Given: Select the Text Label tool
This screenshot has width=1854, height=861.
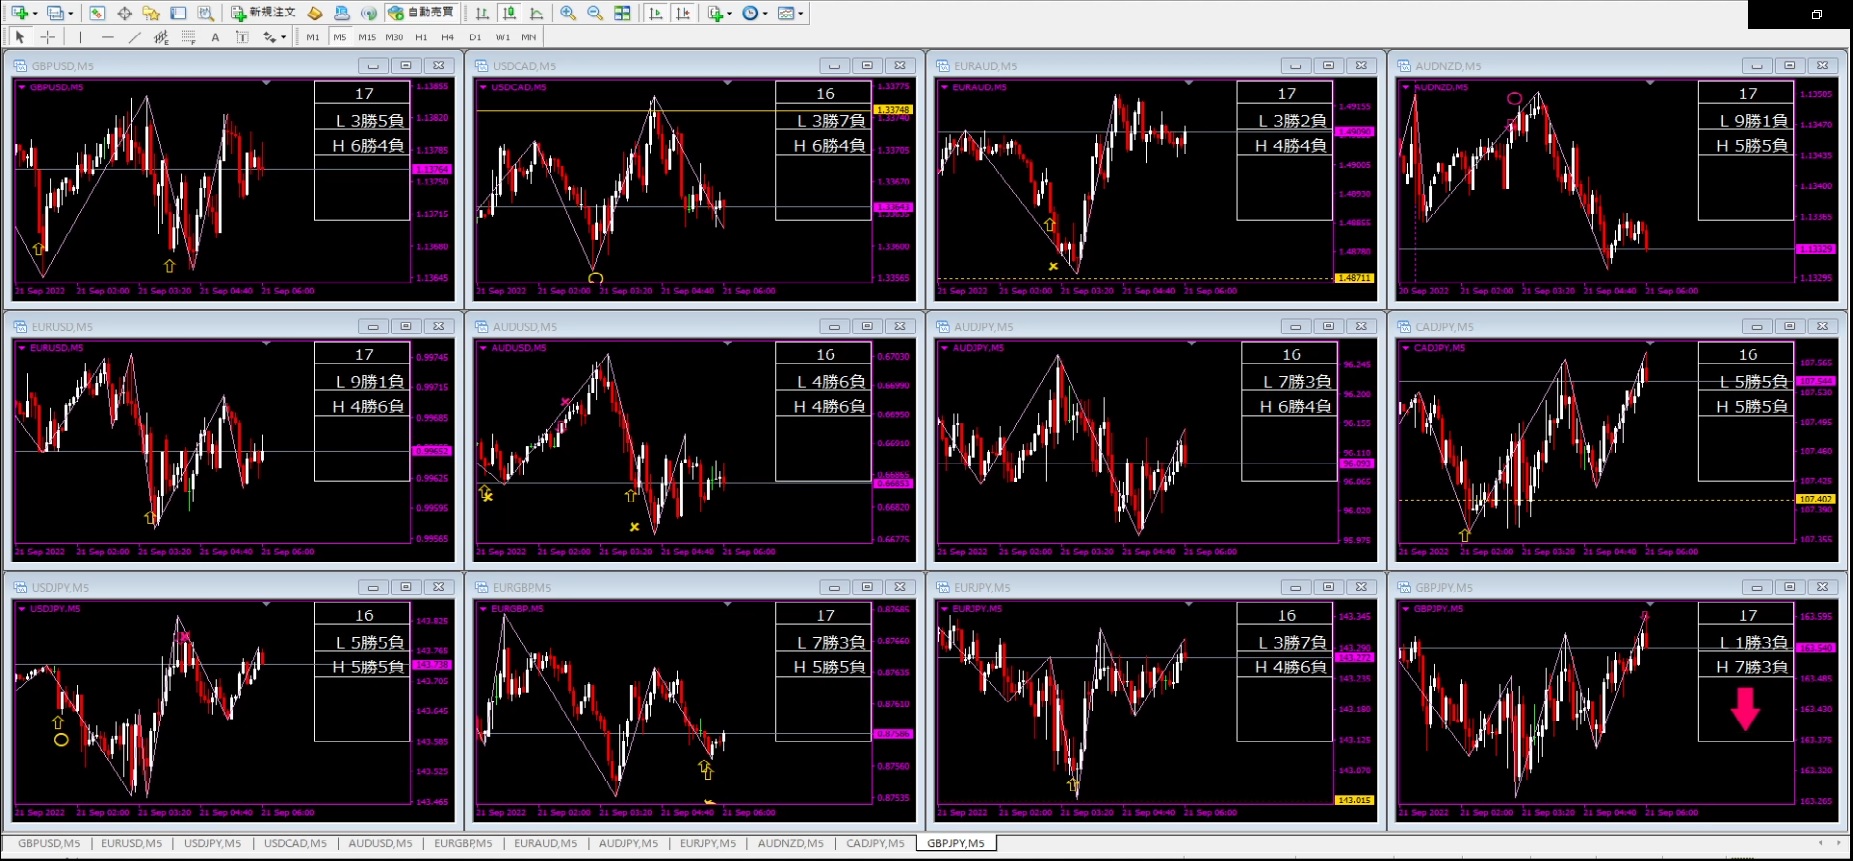Looking at the screenshot, I should (x=242, y=37).
